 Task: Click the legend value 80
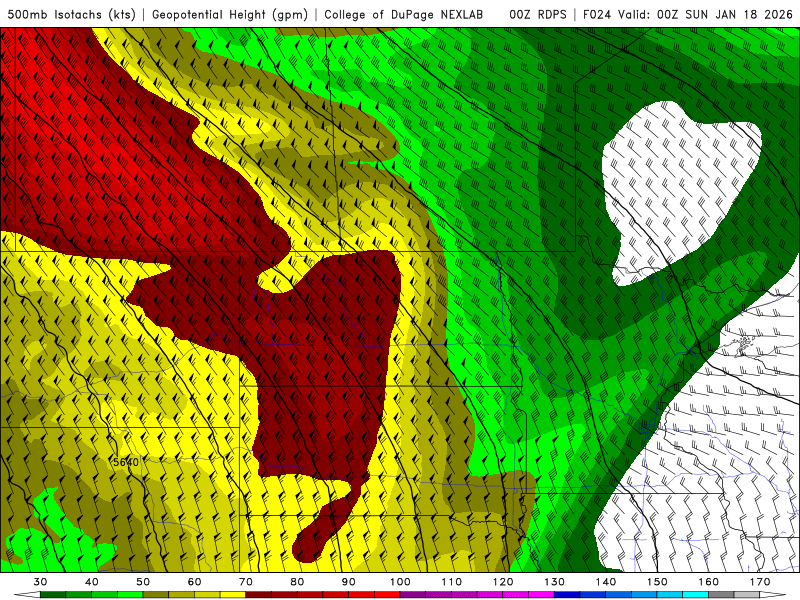(x=297, y=582)
